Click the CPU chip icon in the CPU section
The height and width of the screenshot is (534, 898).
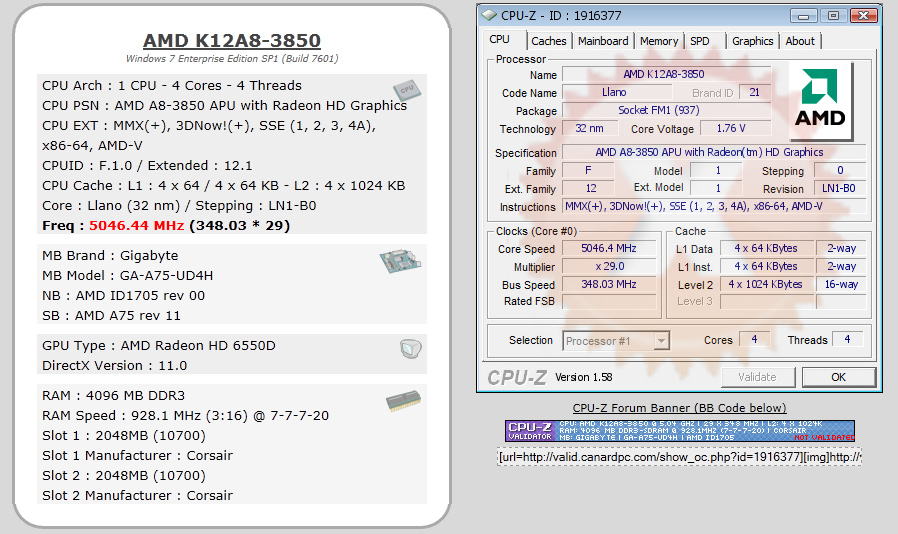point(405,91)
